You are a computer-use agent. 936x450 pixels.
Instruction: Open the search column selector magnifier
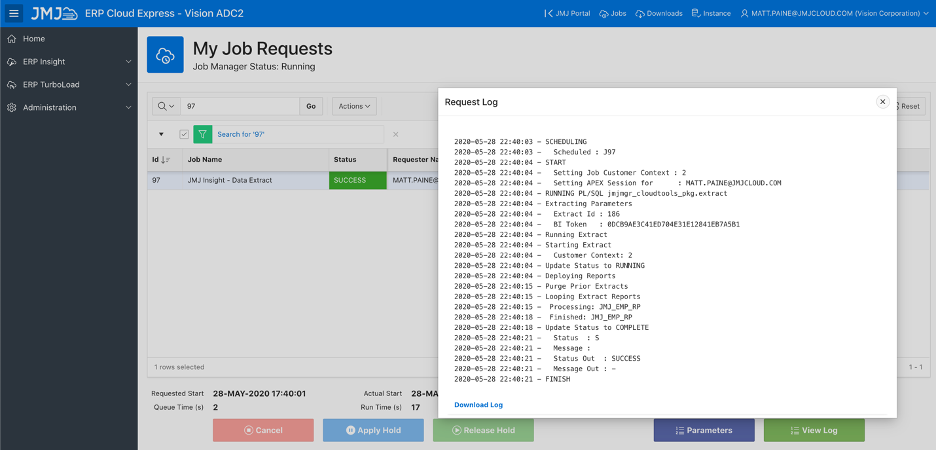click(x=166, y=106)
